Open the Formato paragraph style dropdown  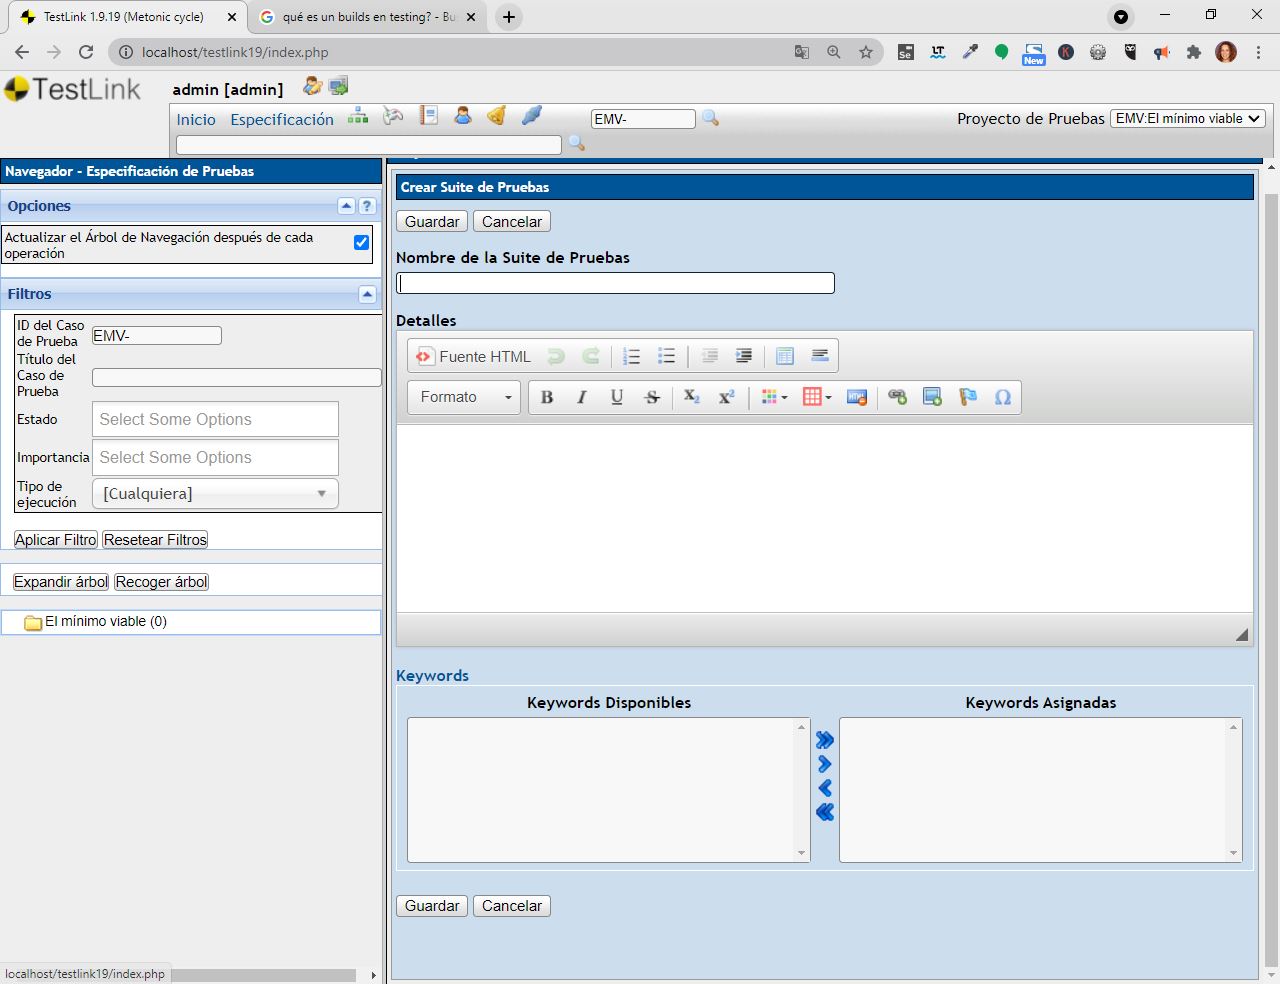(x=464, y=397)
